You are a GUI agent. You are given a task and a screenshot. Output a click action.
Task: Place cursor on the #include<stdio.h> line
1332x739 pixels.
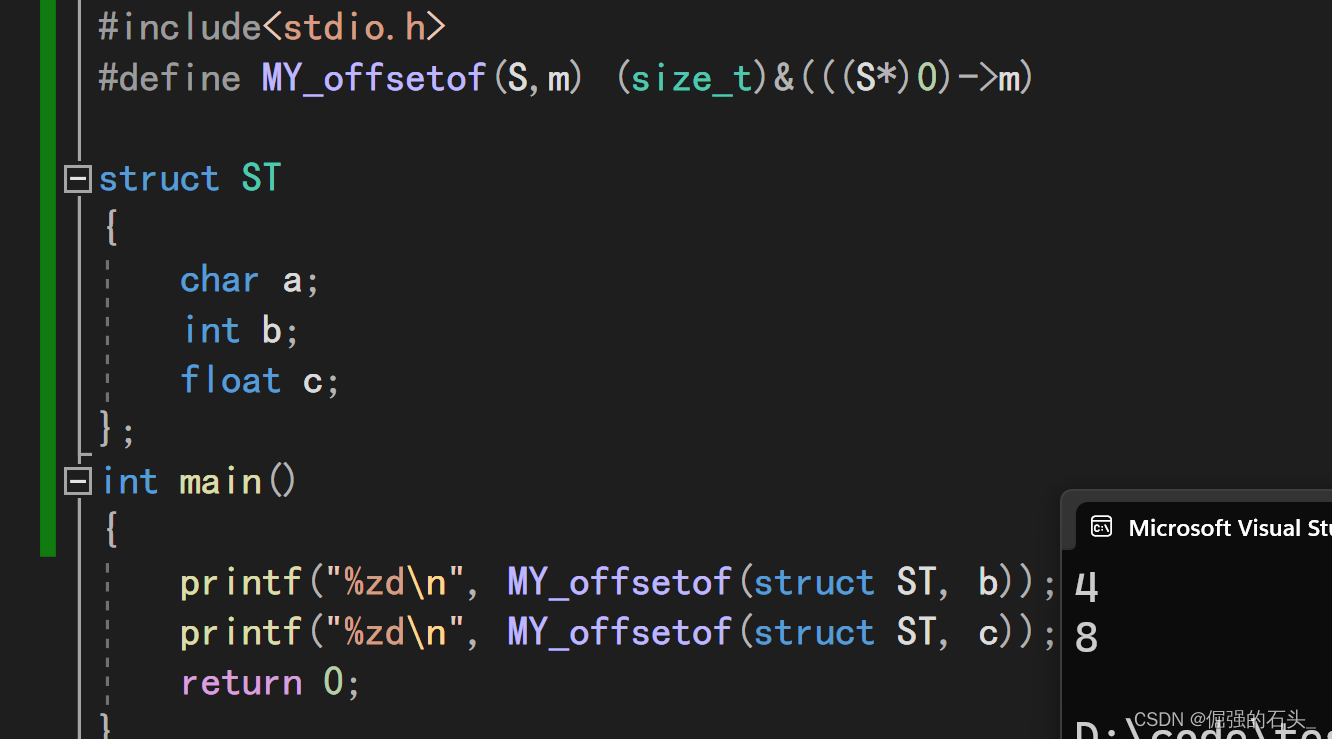(x=271, y=27)
